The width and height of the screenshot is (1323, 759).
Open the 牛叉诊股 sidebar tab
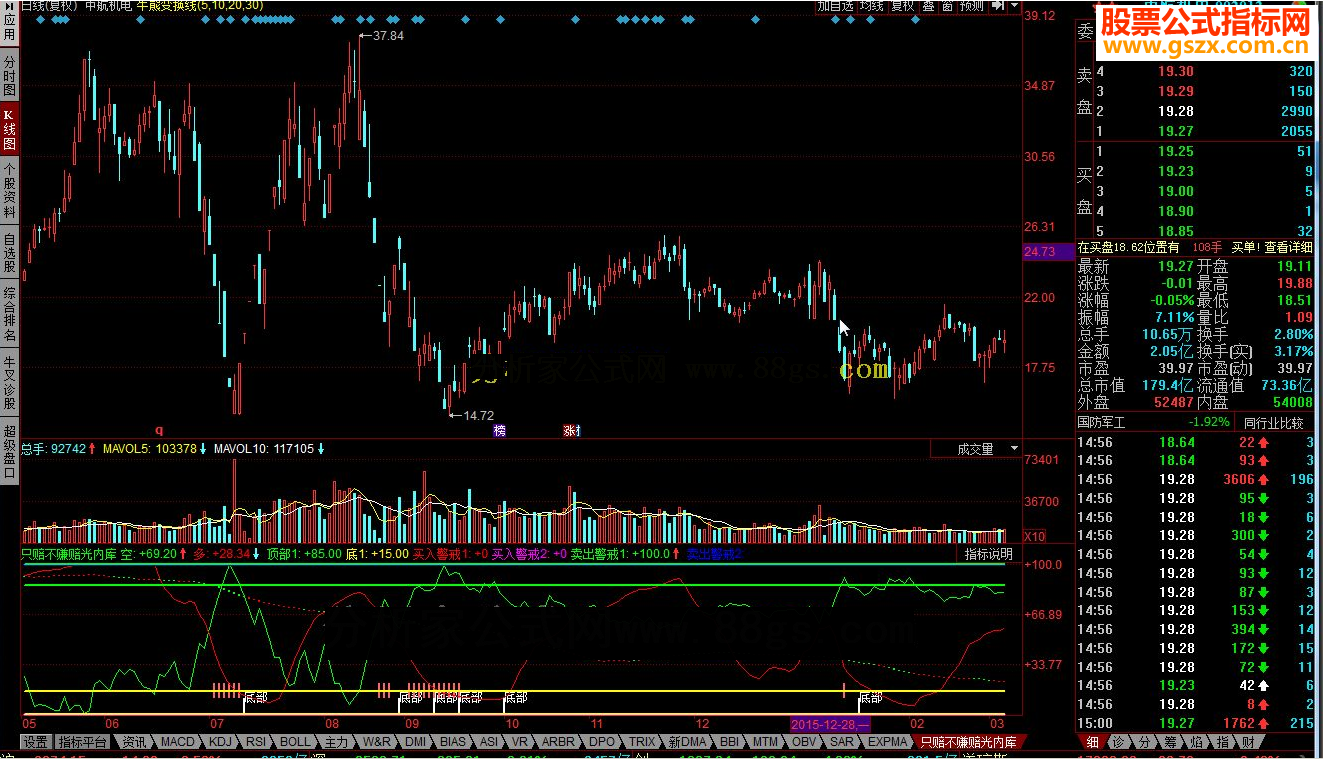[x=9, y=383]
